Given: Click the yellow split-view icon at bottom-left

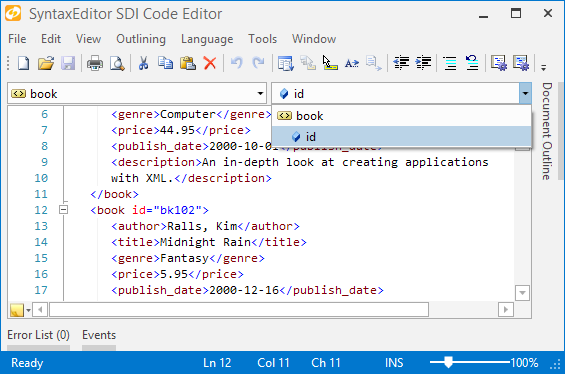Looking at the screenshot, I should (17, 310).
